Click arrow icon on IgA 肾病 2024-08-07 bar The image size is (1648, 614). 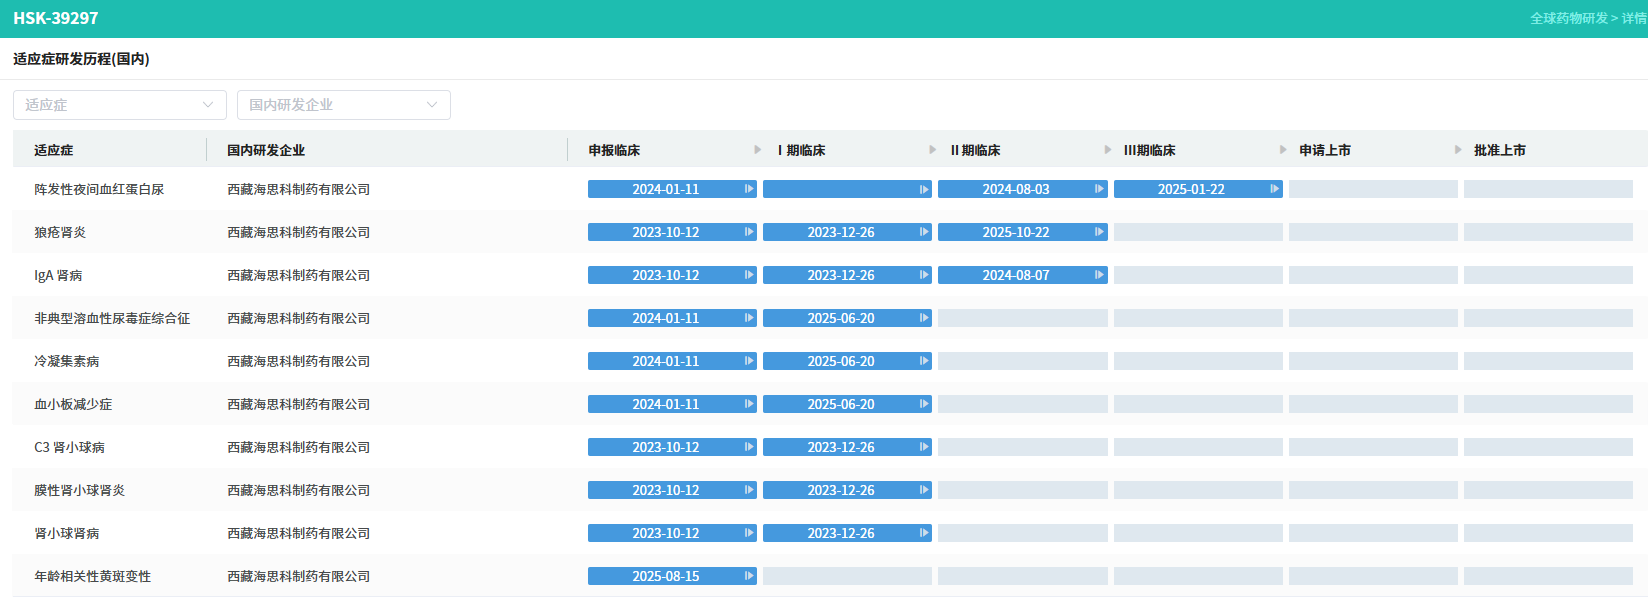pyautogui.click(x=1099, y=275)
